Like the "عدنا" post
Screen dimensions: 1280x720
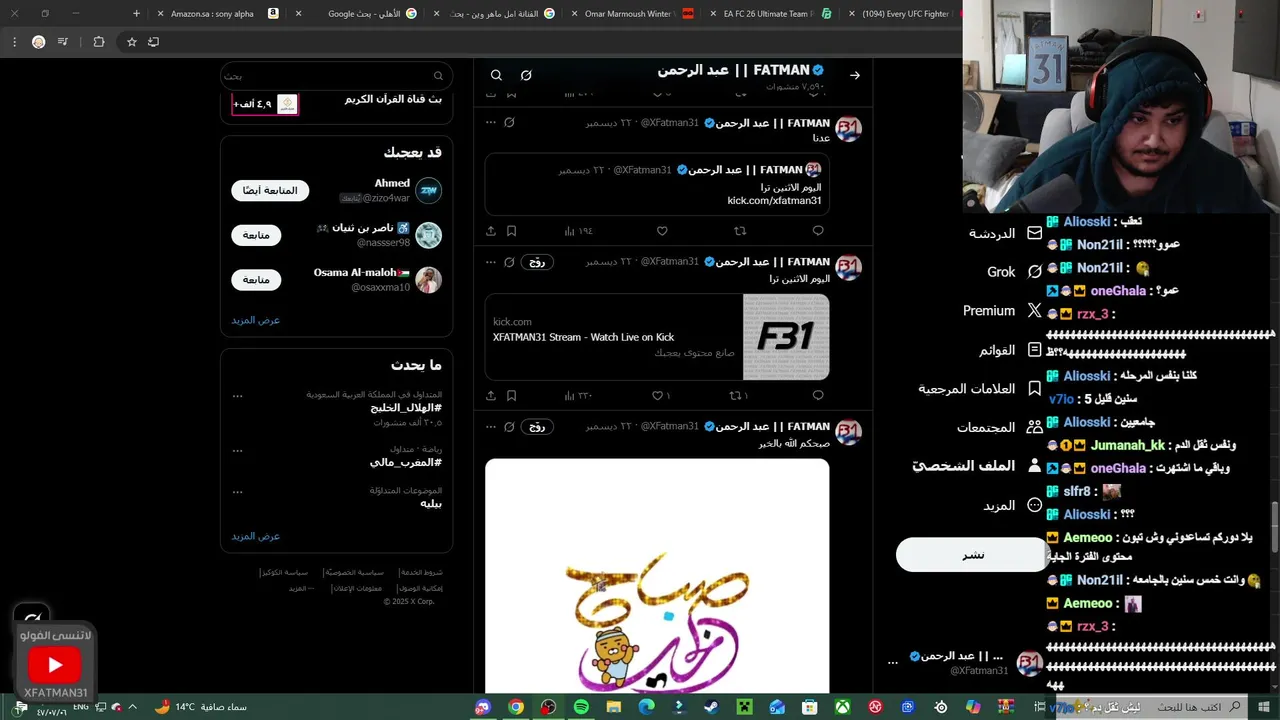(x=662, y=231)
